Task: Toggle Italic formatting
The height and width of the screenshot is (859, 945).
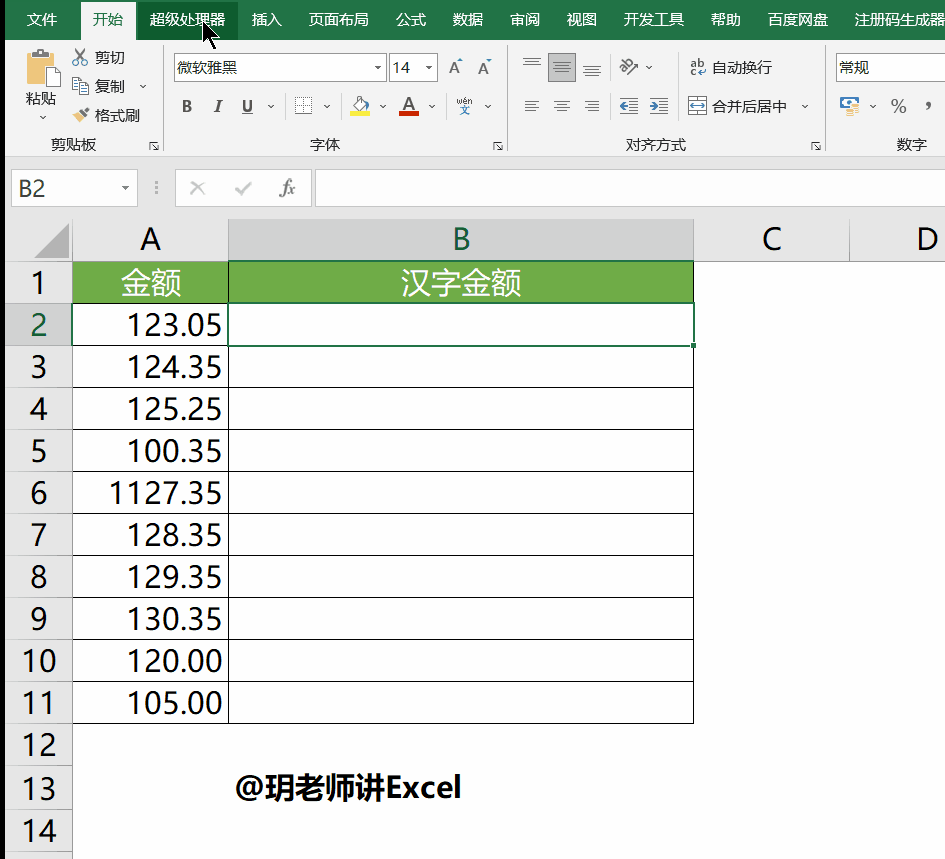Action: (218, 107)
